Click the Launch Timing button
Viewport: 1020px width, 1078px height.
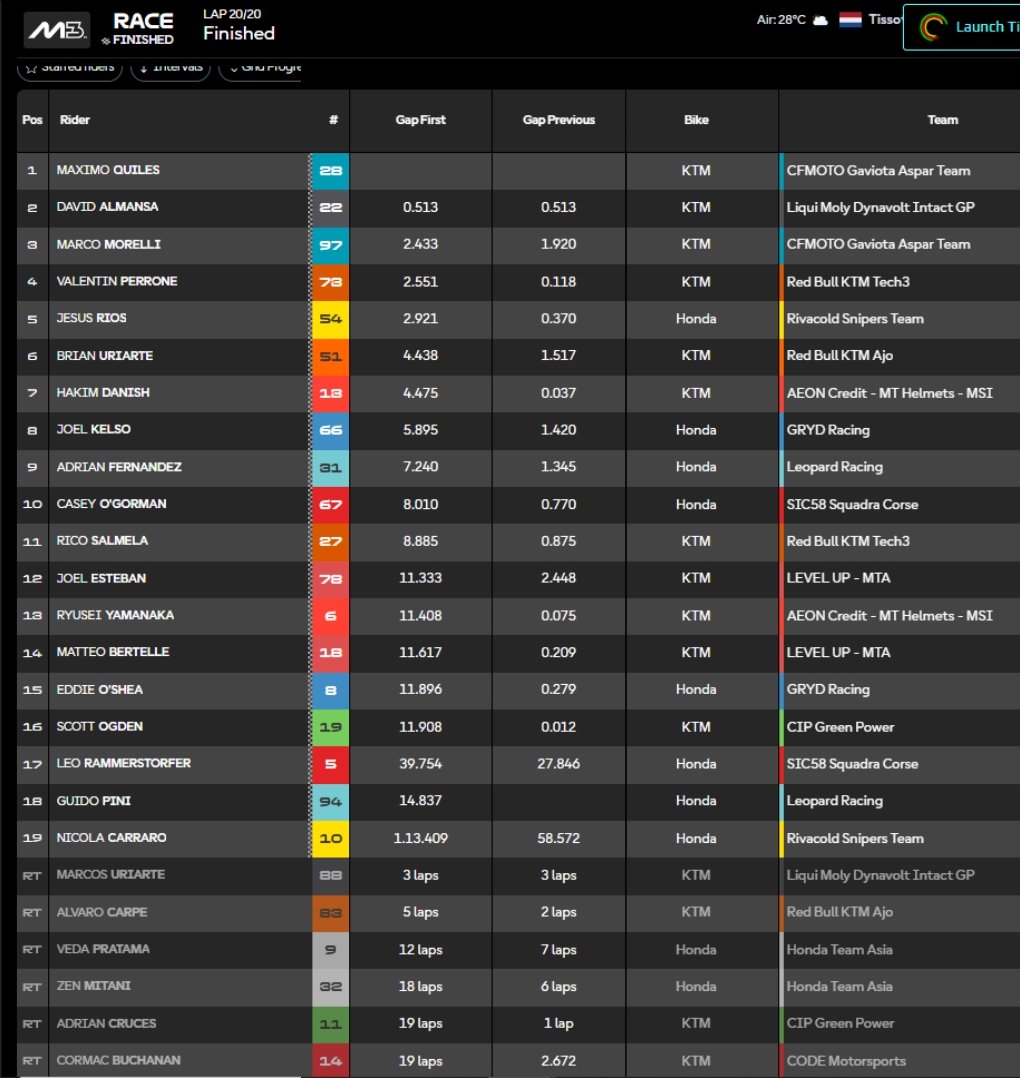[x=962, y=27]
